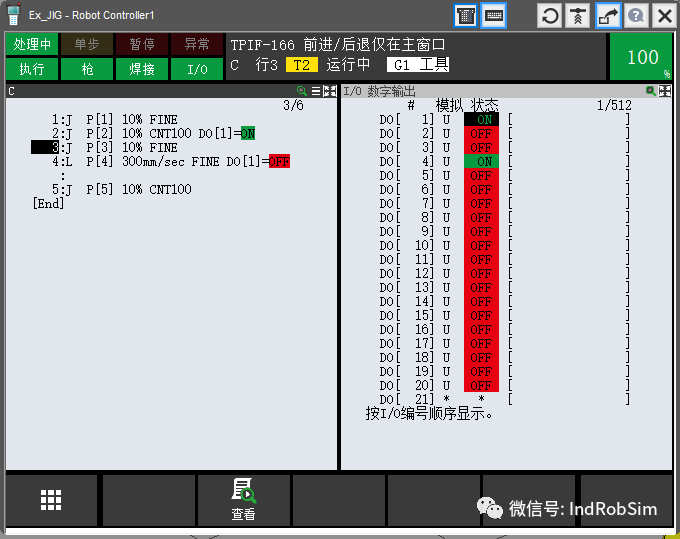Select program line 5:J P[5] 10% CNT100
The image size is (680, 539).
121,189
